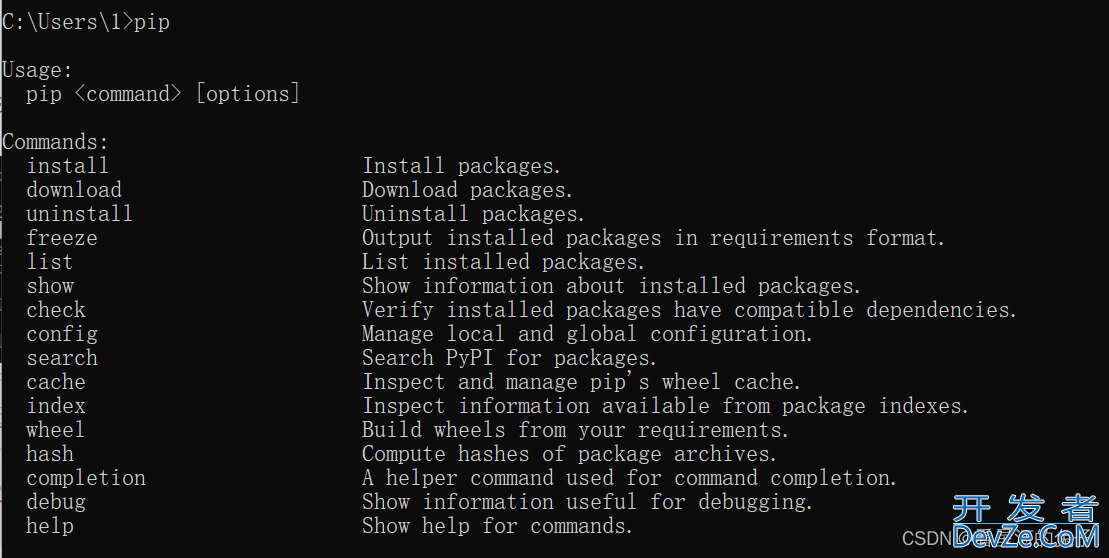Click 'Show help for commands.' text

(x=497, y=527)
